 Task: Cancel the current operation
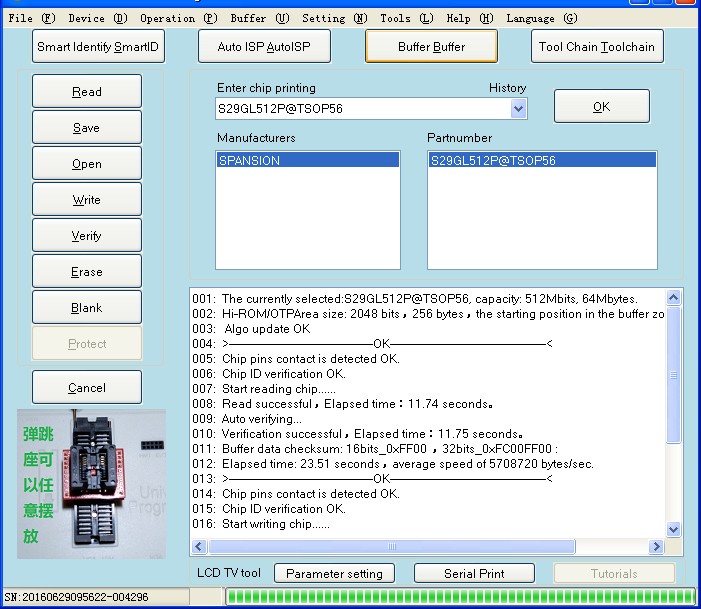point(87,387)
